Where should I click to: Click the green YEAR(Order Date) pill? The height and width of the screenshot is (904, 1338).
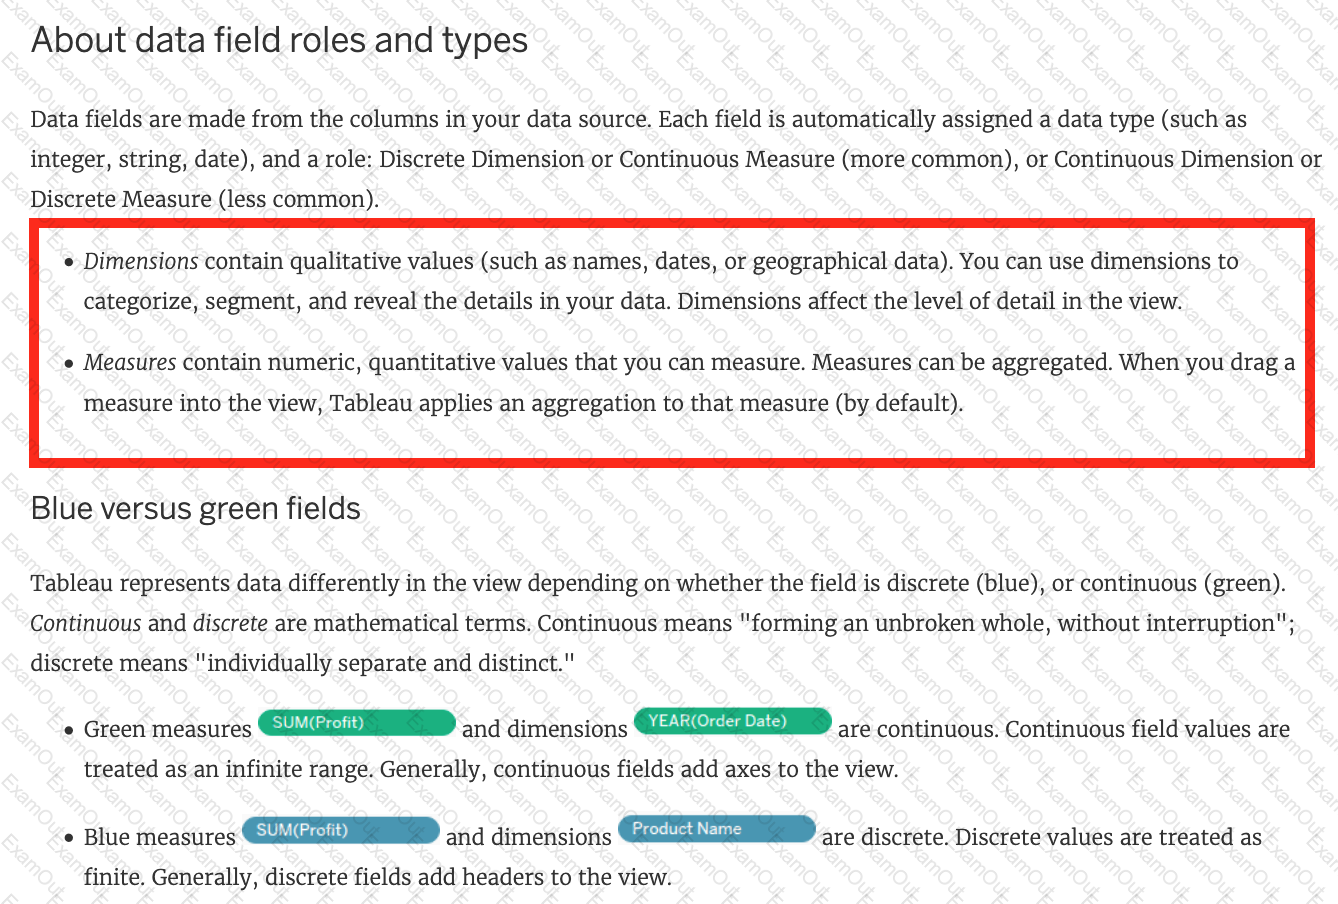point(733,721)
